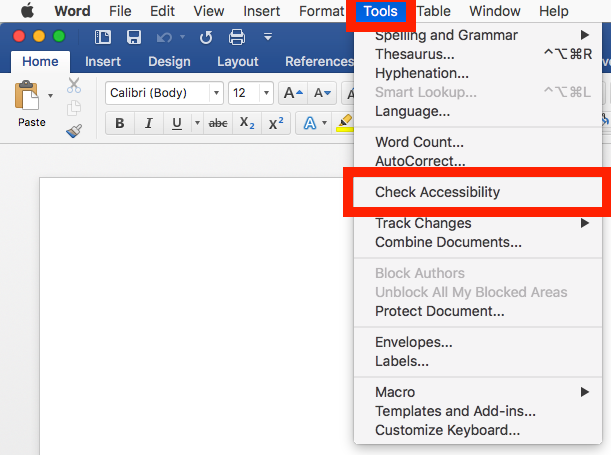
Task: Open the Insert menu in menu bar
Action: point(261,11)
